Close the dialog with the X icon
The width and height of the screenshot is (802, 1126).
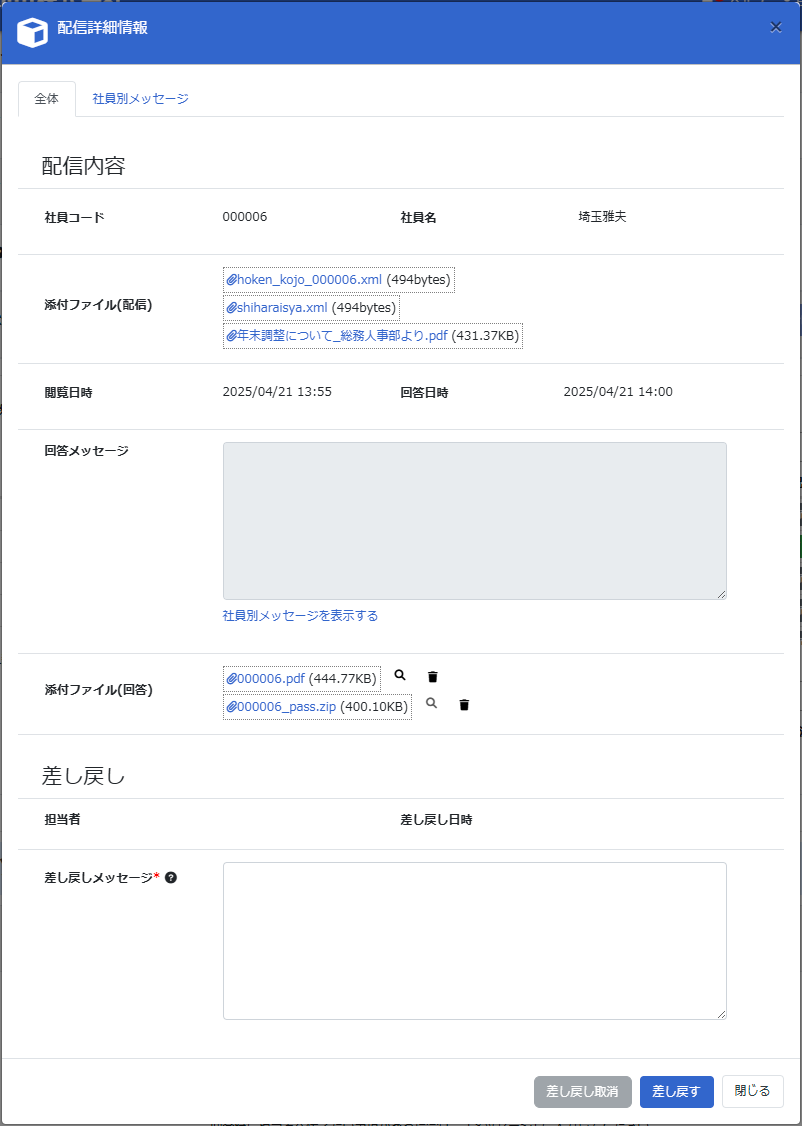pyautogui.click(x=776, y=27)
